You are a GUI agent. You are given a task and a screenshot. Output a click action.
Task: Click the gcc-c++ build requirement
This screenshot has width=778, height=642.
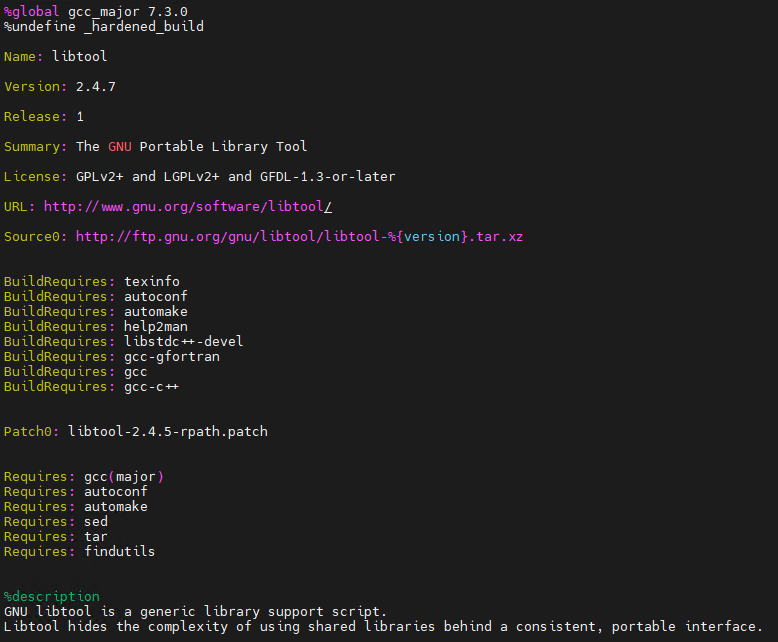pos(151,386)
